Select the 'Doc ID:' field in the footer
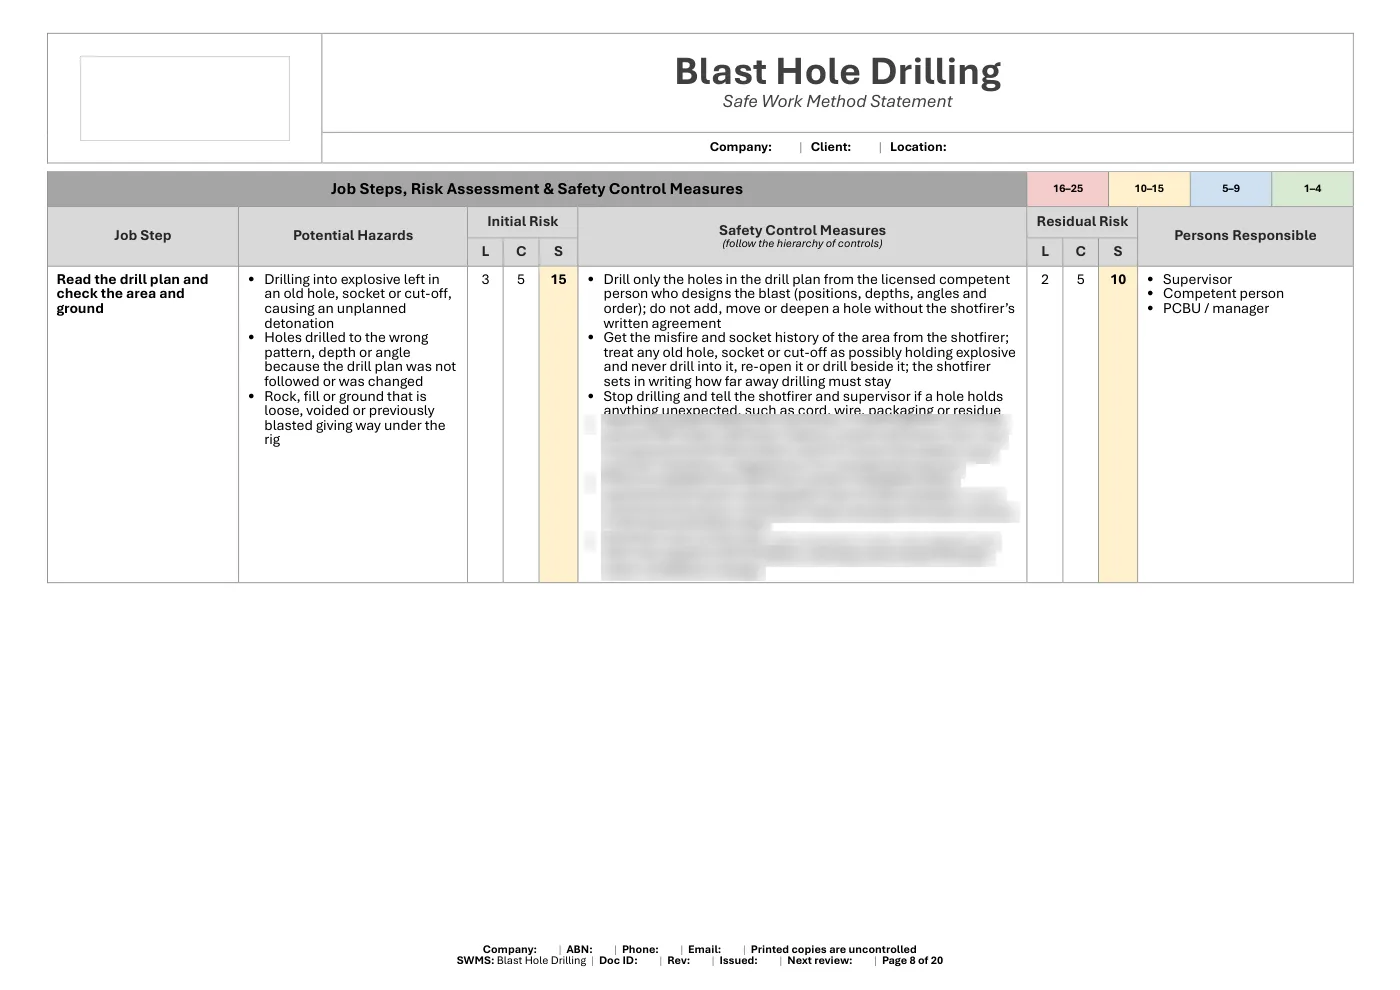1400x990 pixels. [x=618, y=961]
